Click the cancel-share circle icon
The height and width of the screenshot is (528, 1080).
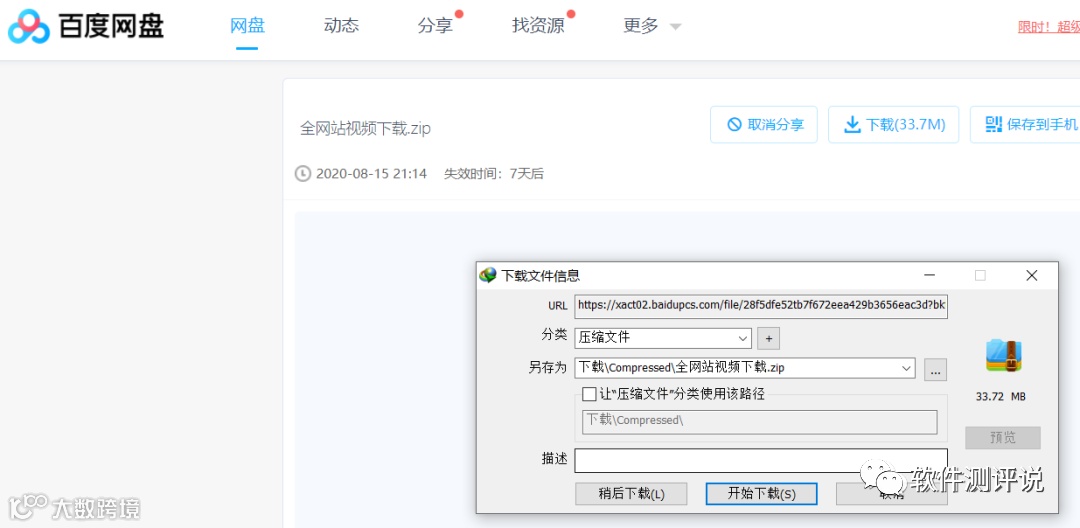tap(734, 125)
